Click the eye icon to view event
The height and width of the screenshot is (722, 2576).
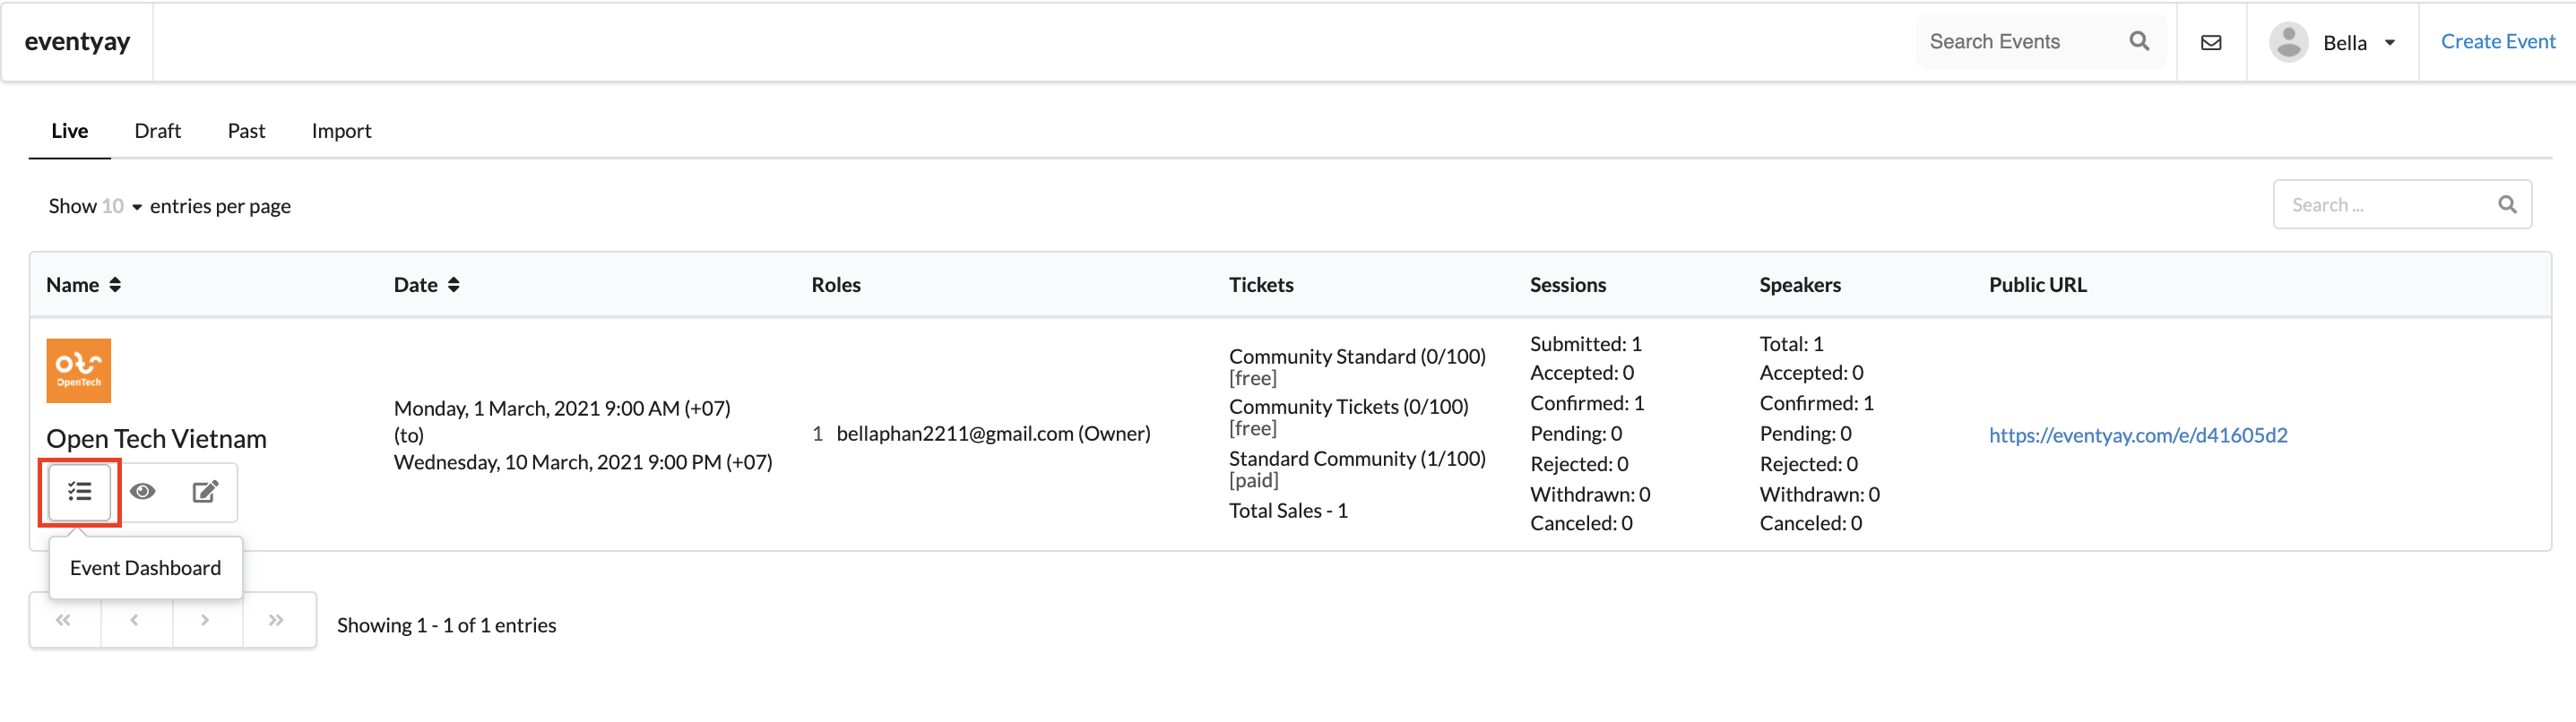coord(143,492)
